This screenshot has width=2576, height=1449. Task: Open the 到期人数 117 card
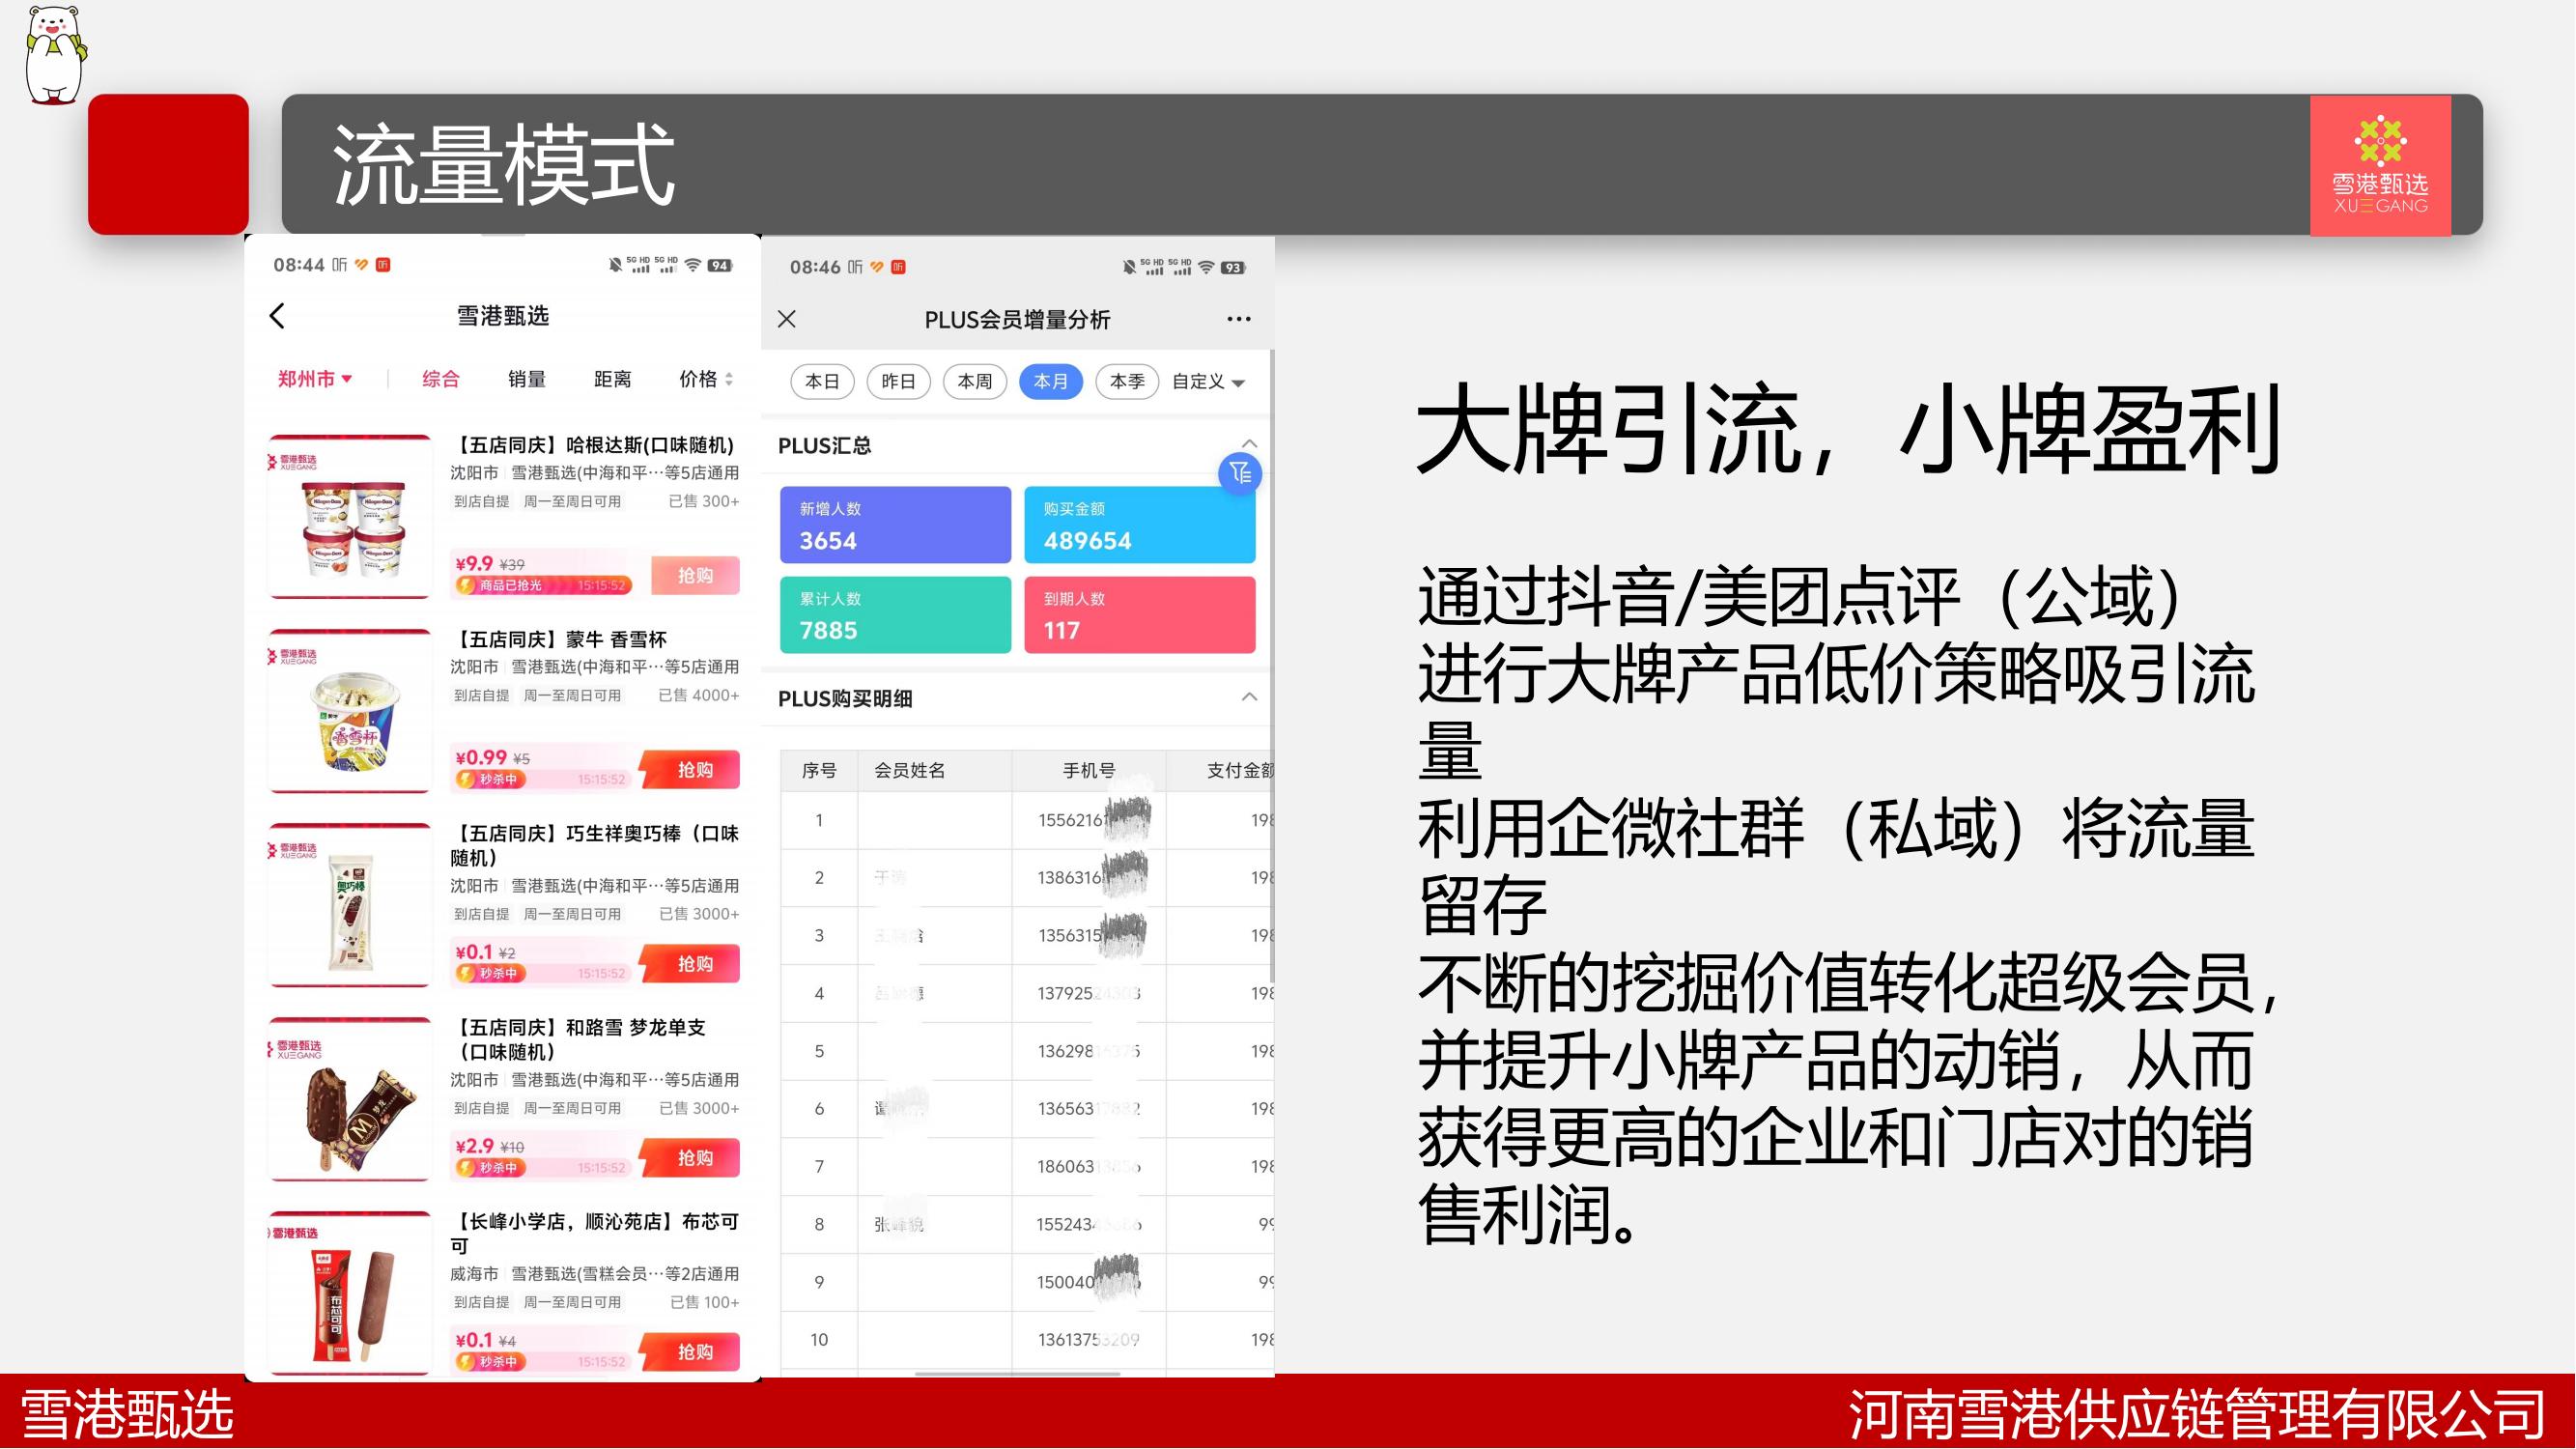click(1139, 615)
